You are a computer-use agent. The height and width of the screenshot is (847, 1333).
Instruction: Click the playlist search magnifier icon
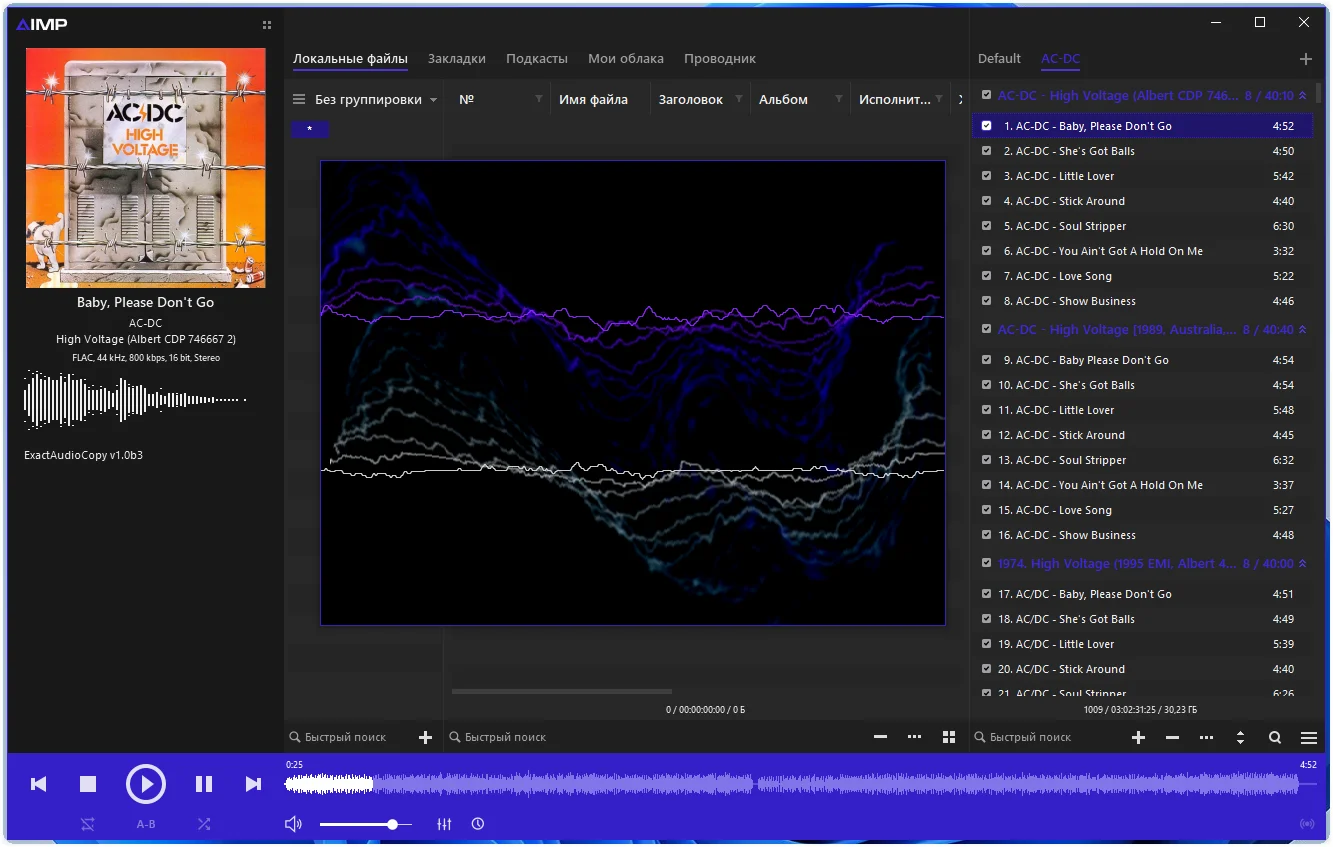coord(1275,738)
